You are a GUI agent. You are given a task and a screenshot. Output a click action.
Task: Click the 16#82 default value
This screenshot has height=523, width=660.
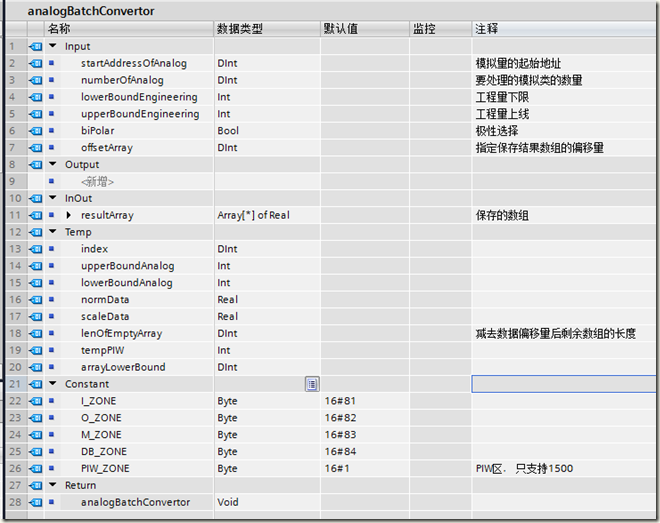click(x=340, y=417)
